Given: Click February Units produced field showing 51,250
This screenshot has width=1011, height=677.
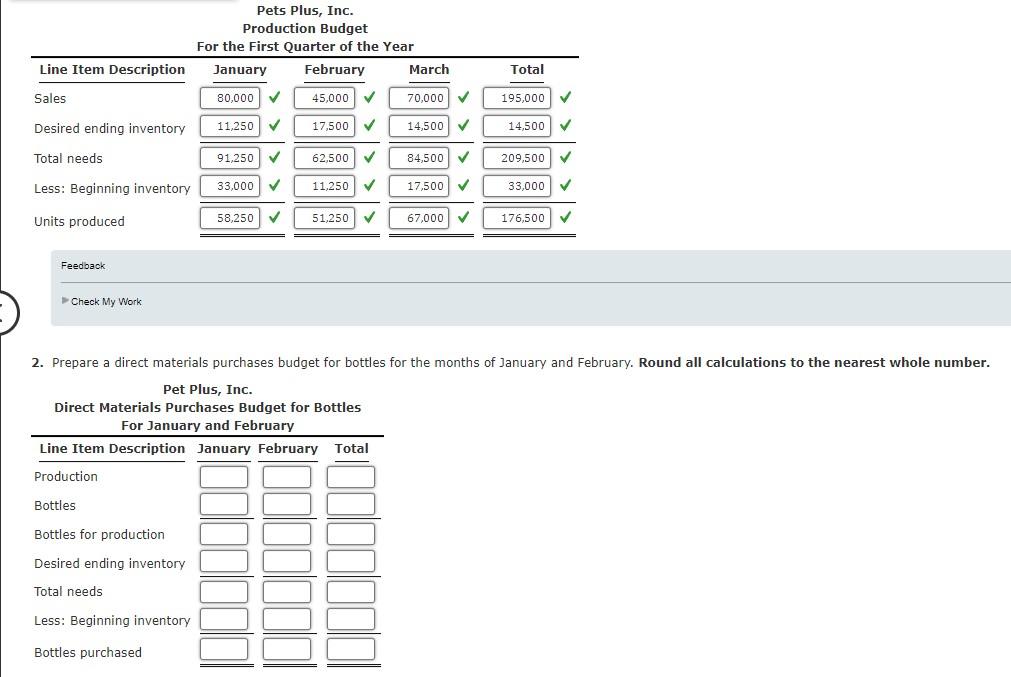Looking at the screenshot, I should pos(324,218).
